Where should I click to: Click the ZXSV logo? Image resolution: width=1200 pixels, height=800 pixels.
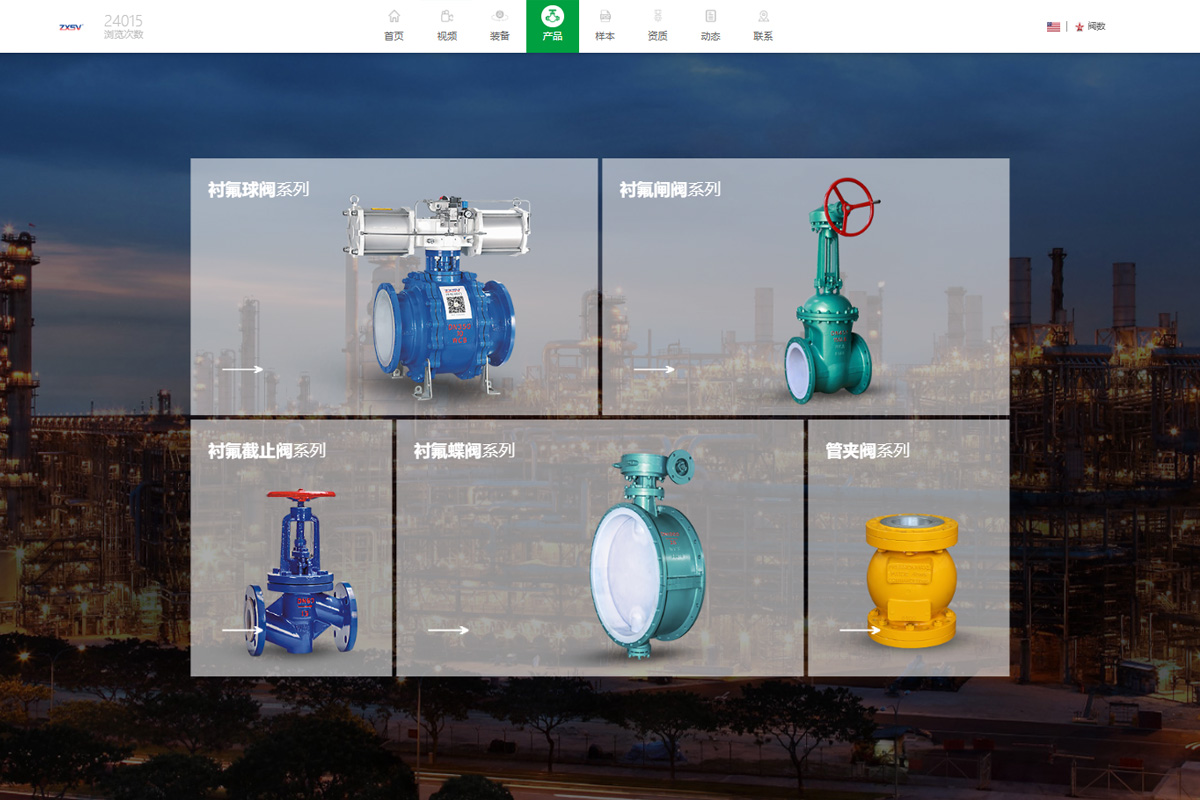[71, 27]
